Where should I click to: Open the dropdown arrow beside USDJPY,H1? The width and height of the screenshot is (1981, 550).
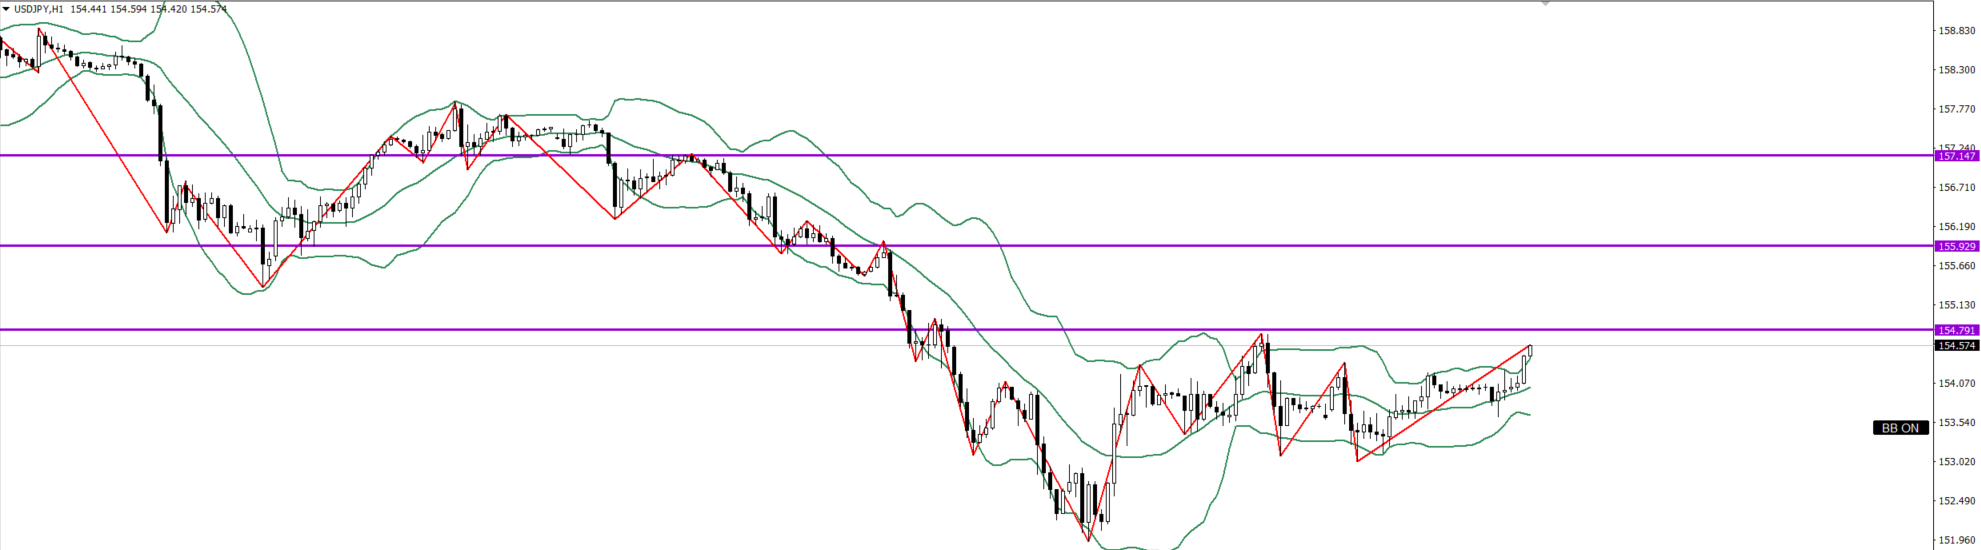point(6,10)
